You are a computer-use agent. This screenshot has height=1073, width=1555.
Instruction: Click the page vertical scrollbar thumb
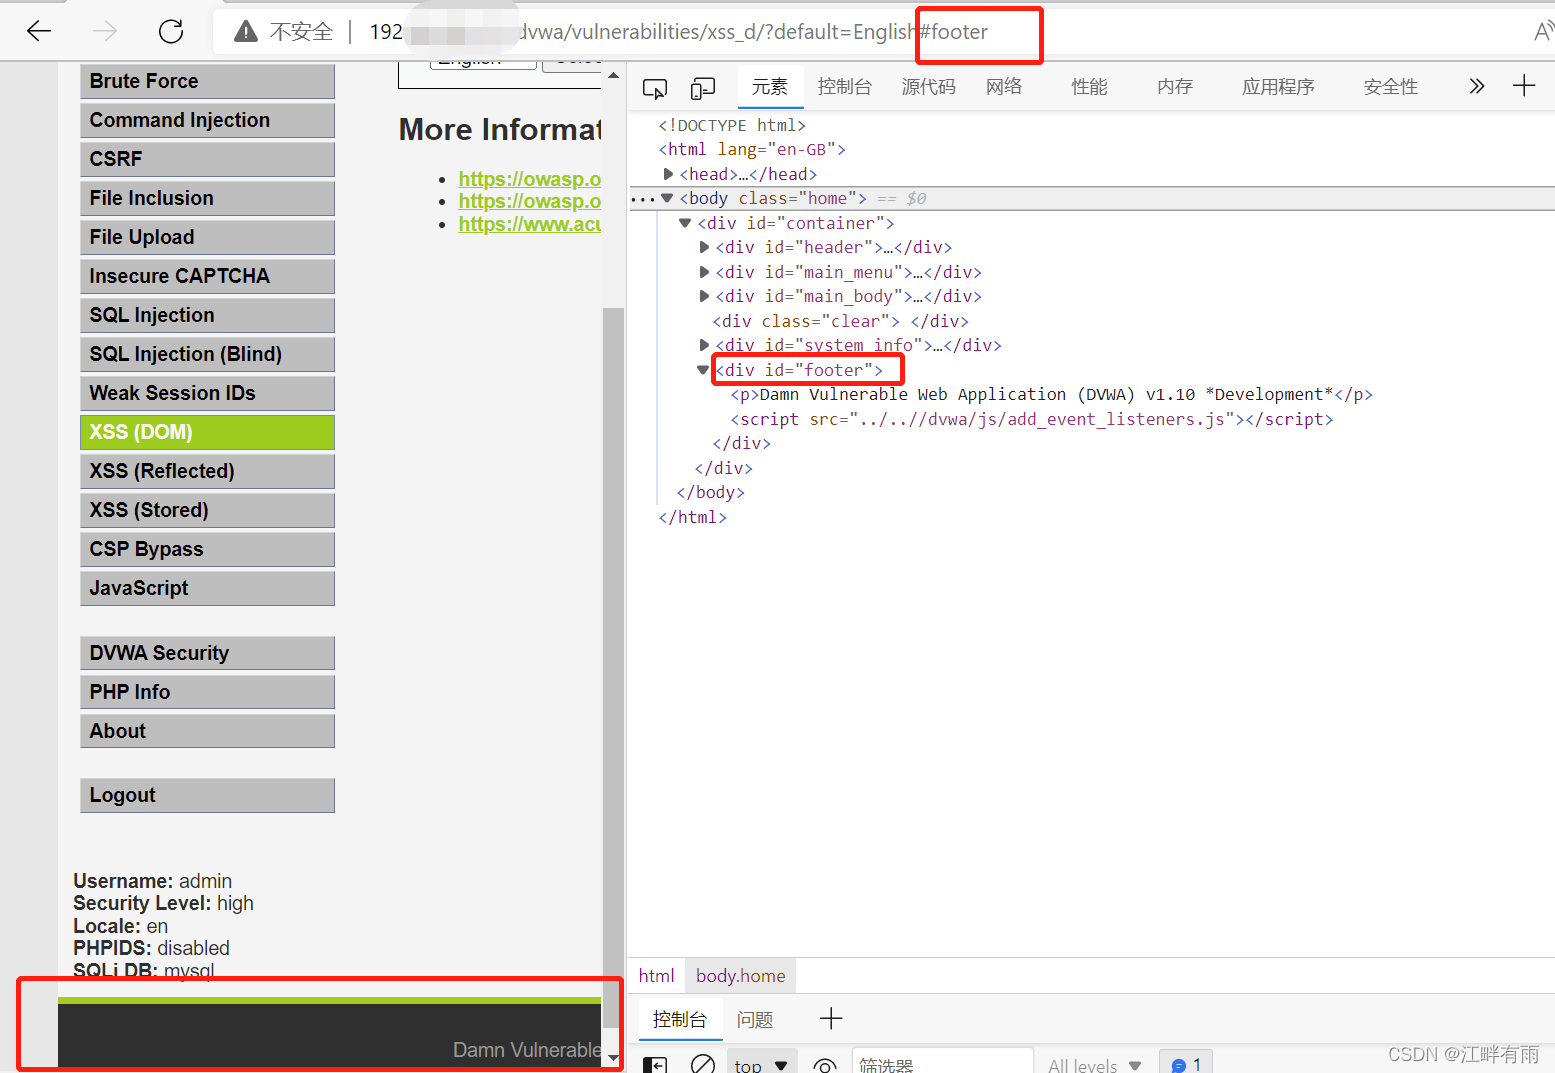click(613, 667)
